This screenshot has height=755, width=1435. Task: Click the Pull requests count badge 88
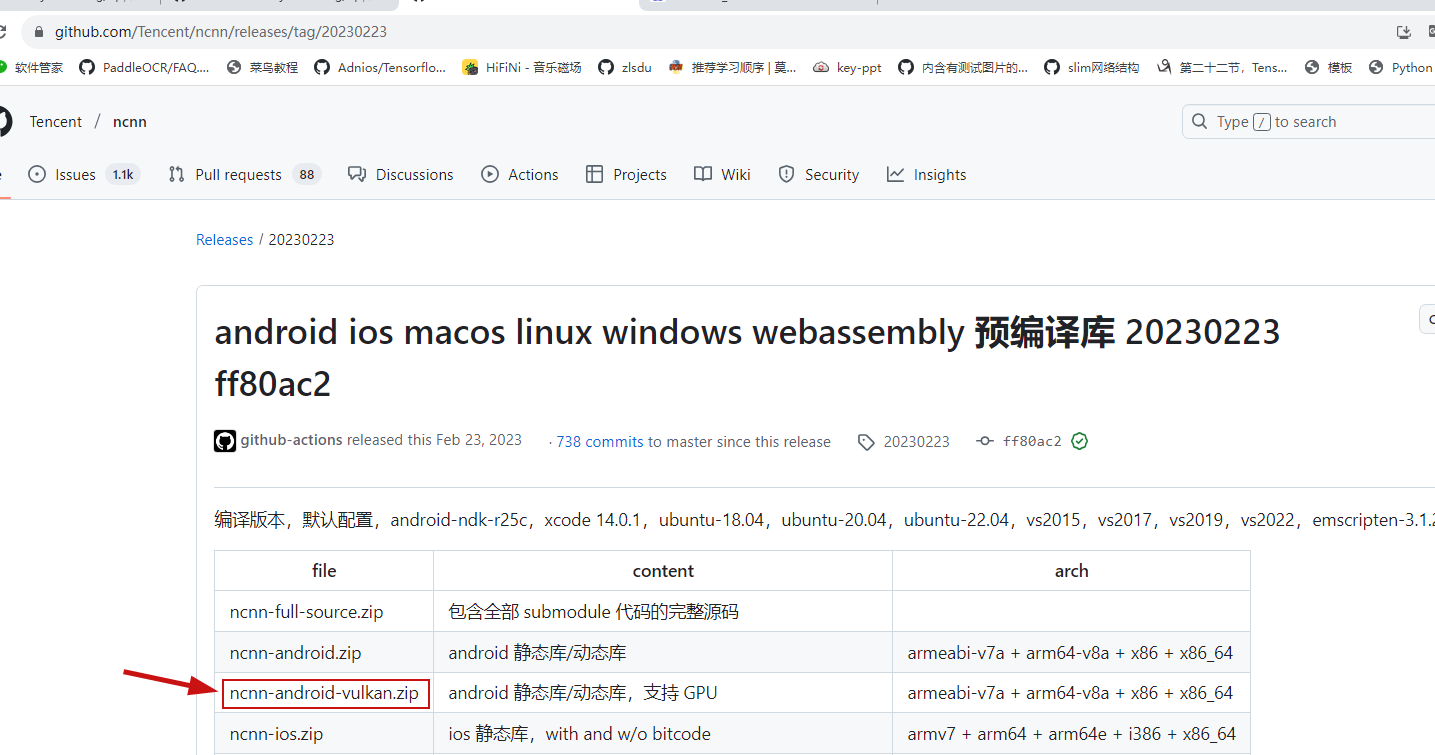click(x=307, y=174)
